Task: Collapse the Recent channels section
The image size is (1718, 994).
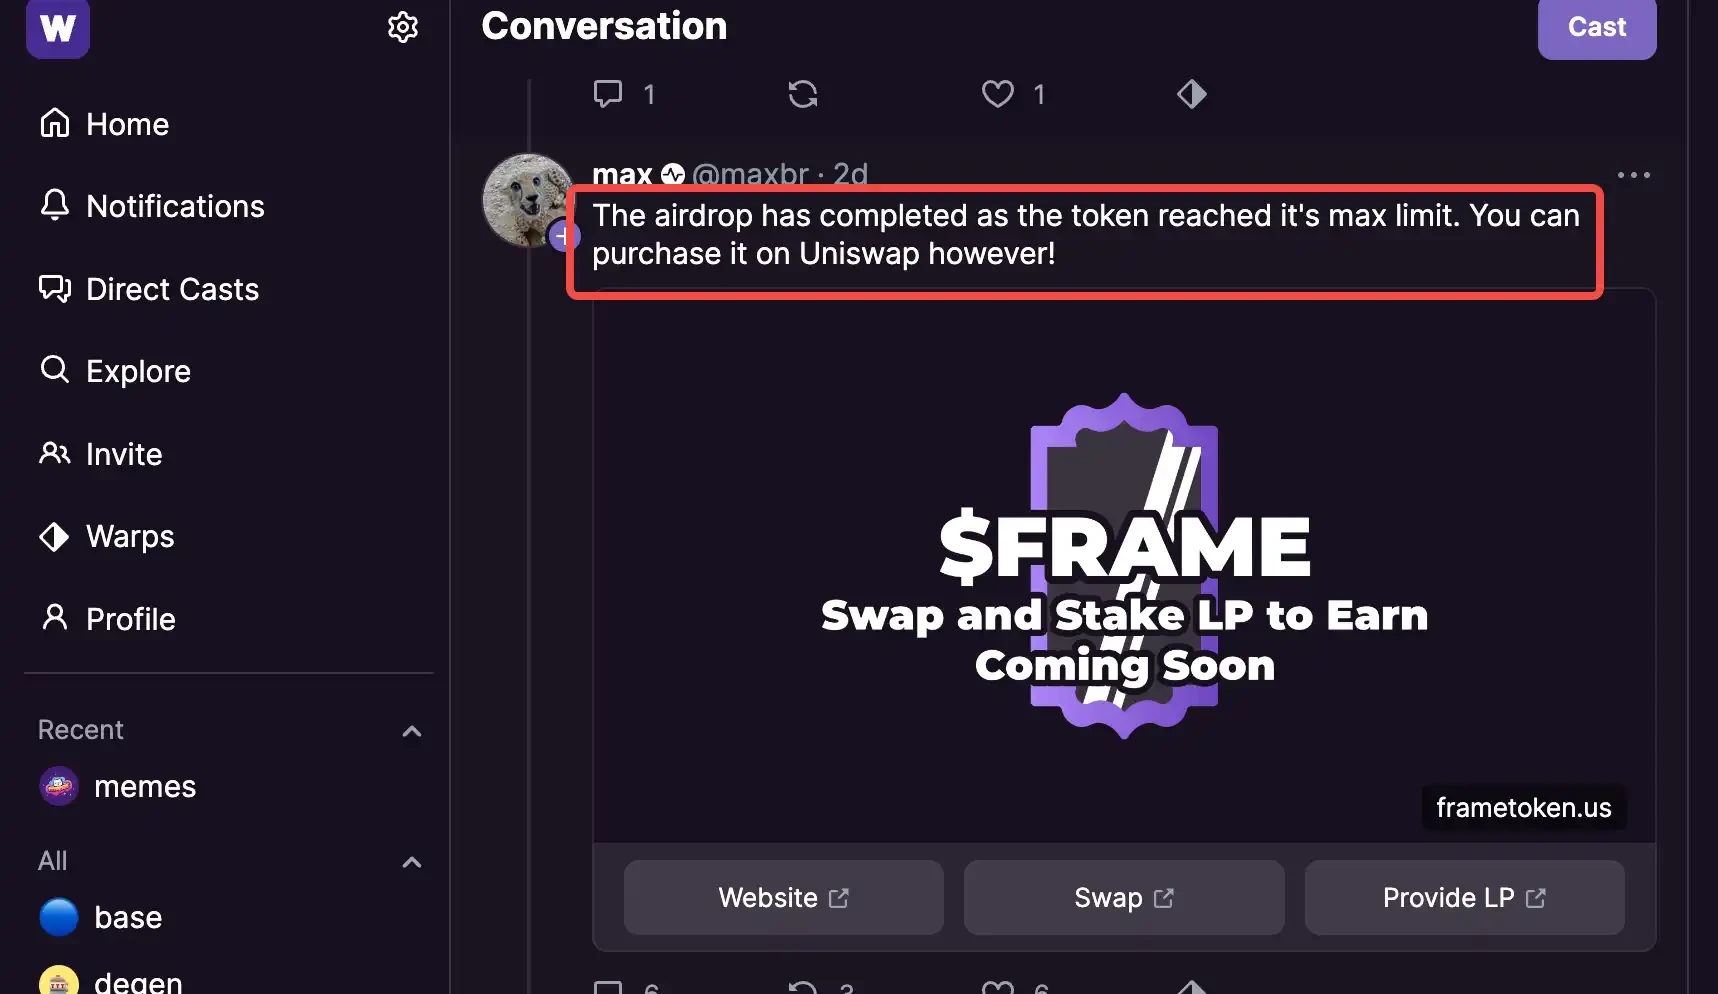Action: [411, 731]
